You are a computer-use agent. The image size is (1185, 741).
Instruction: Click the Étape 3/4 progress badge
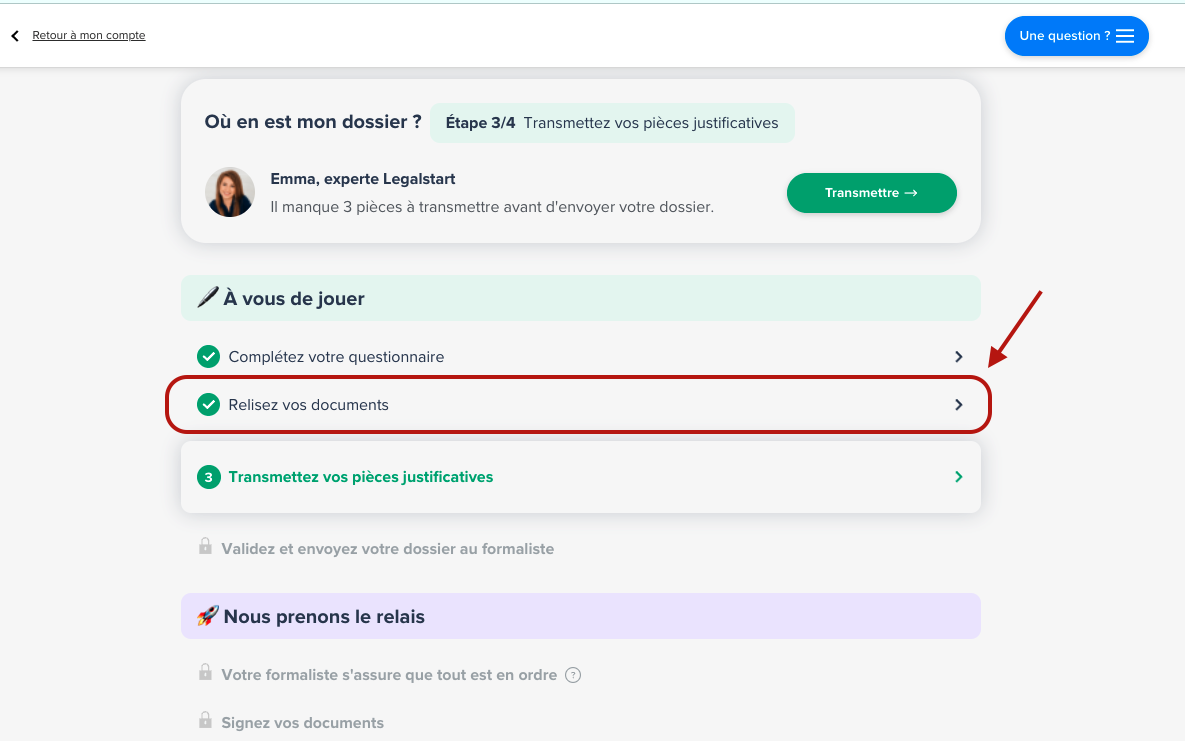pos(612,123)
